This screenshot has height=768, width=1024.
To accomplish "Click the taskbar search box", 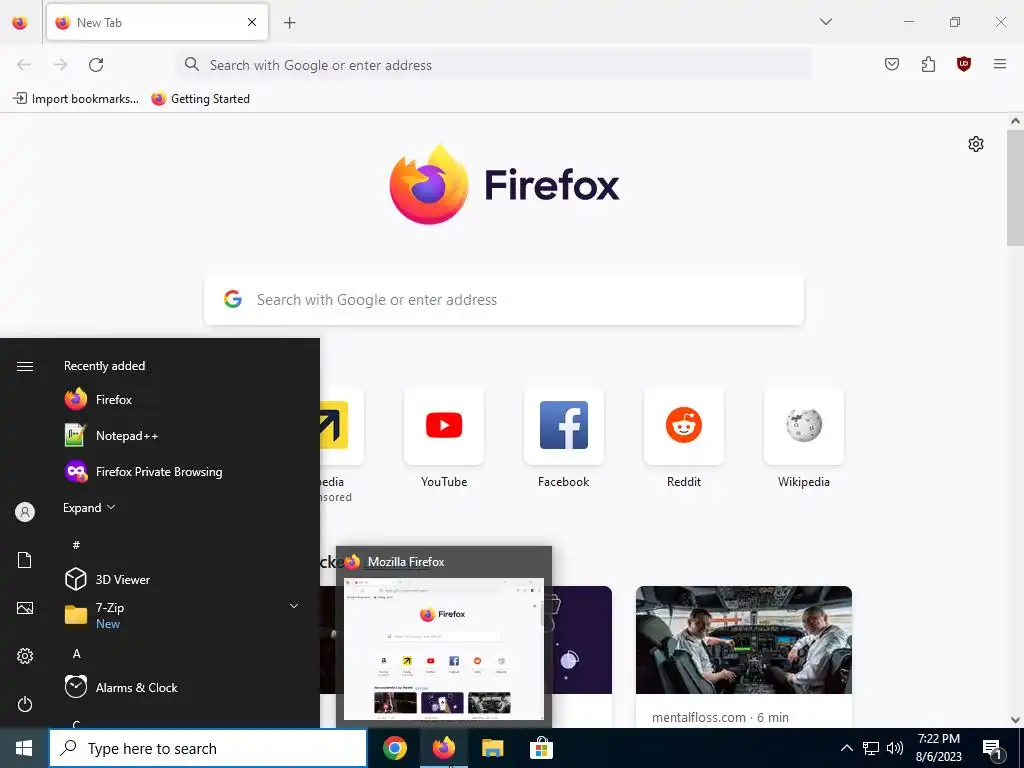I will coord(208,748).
